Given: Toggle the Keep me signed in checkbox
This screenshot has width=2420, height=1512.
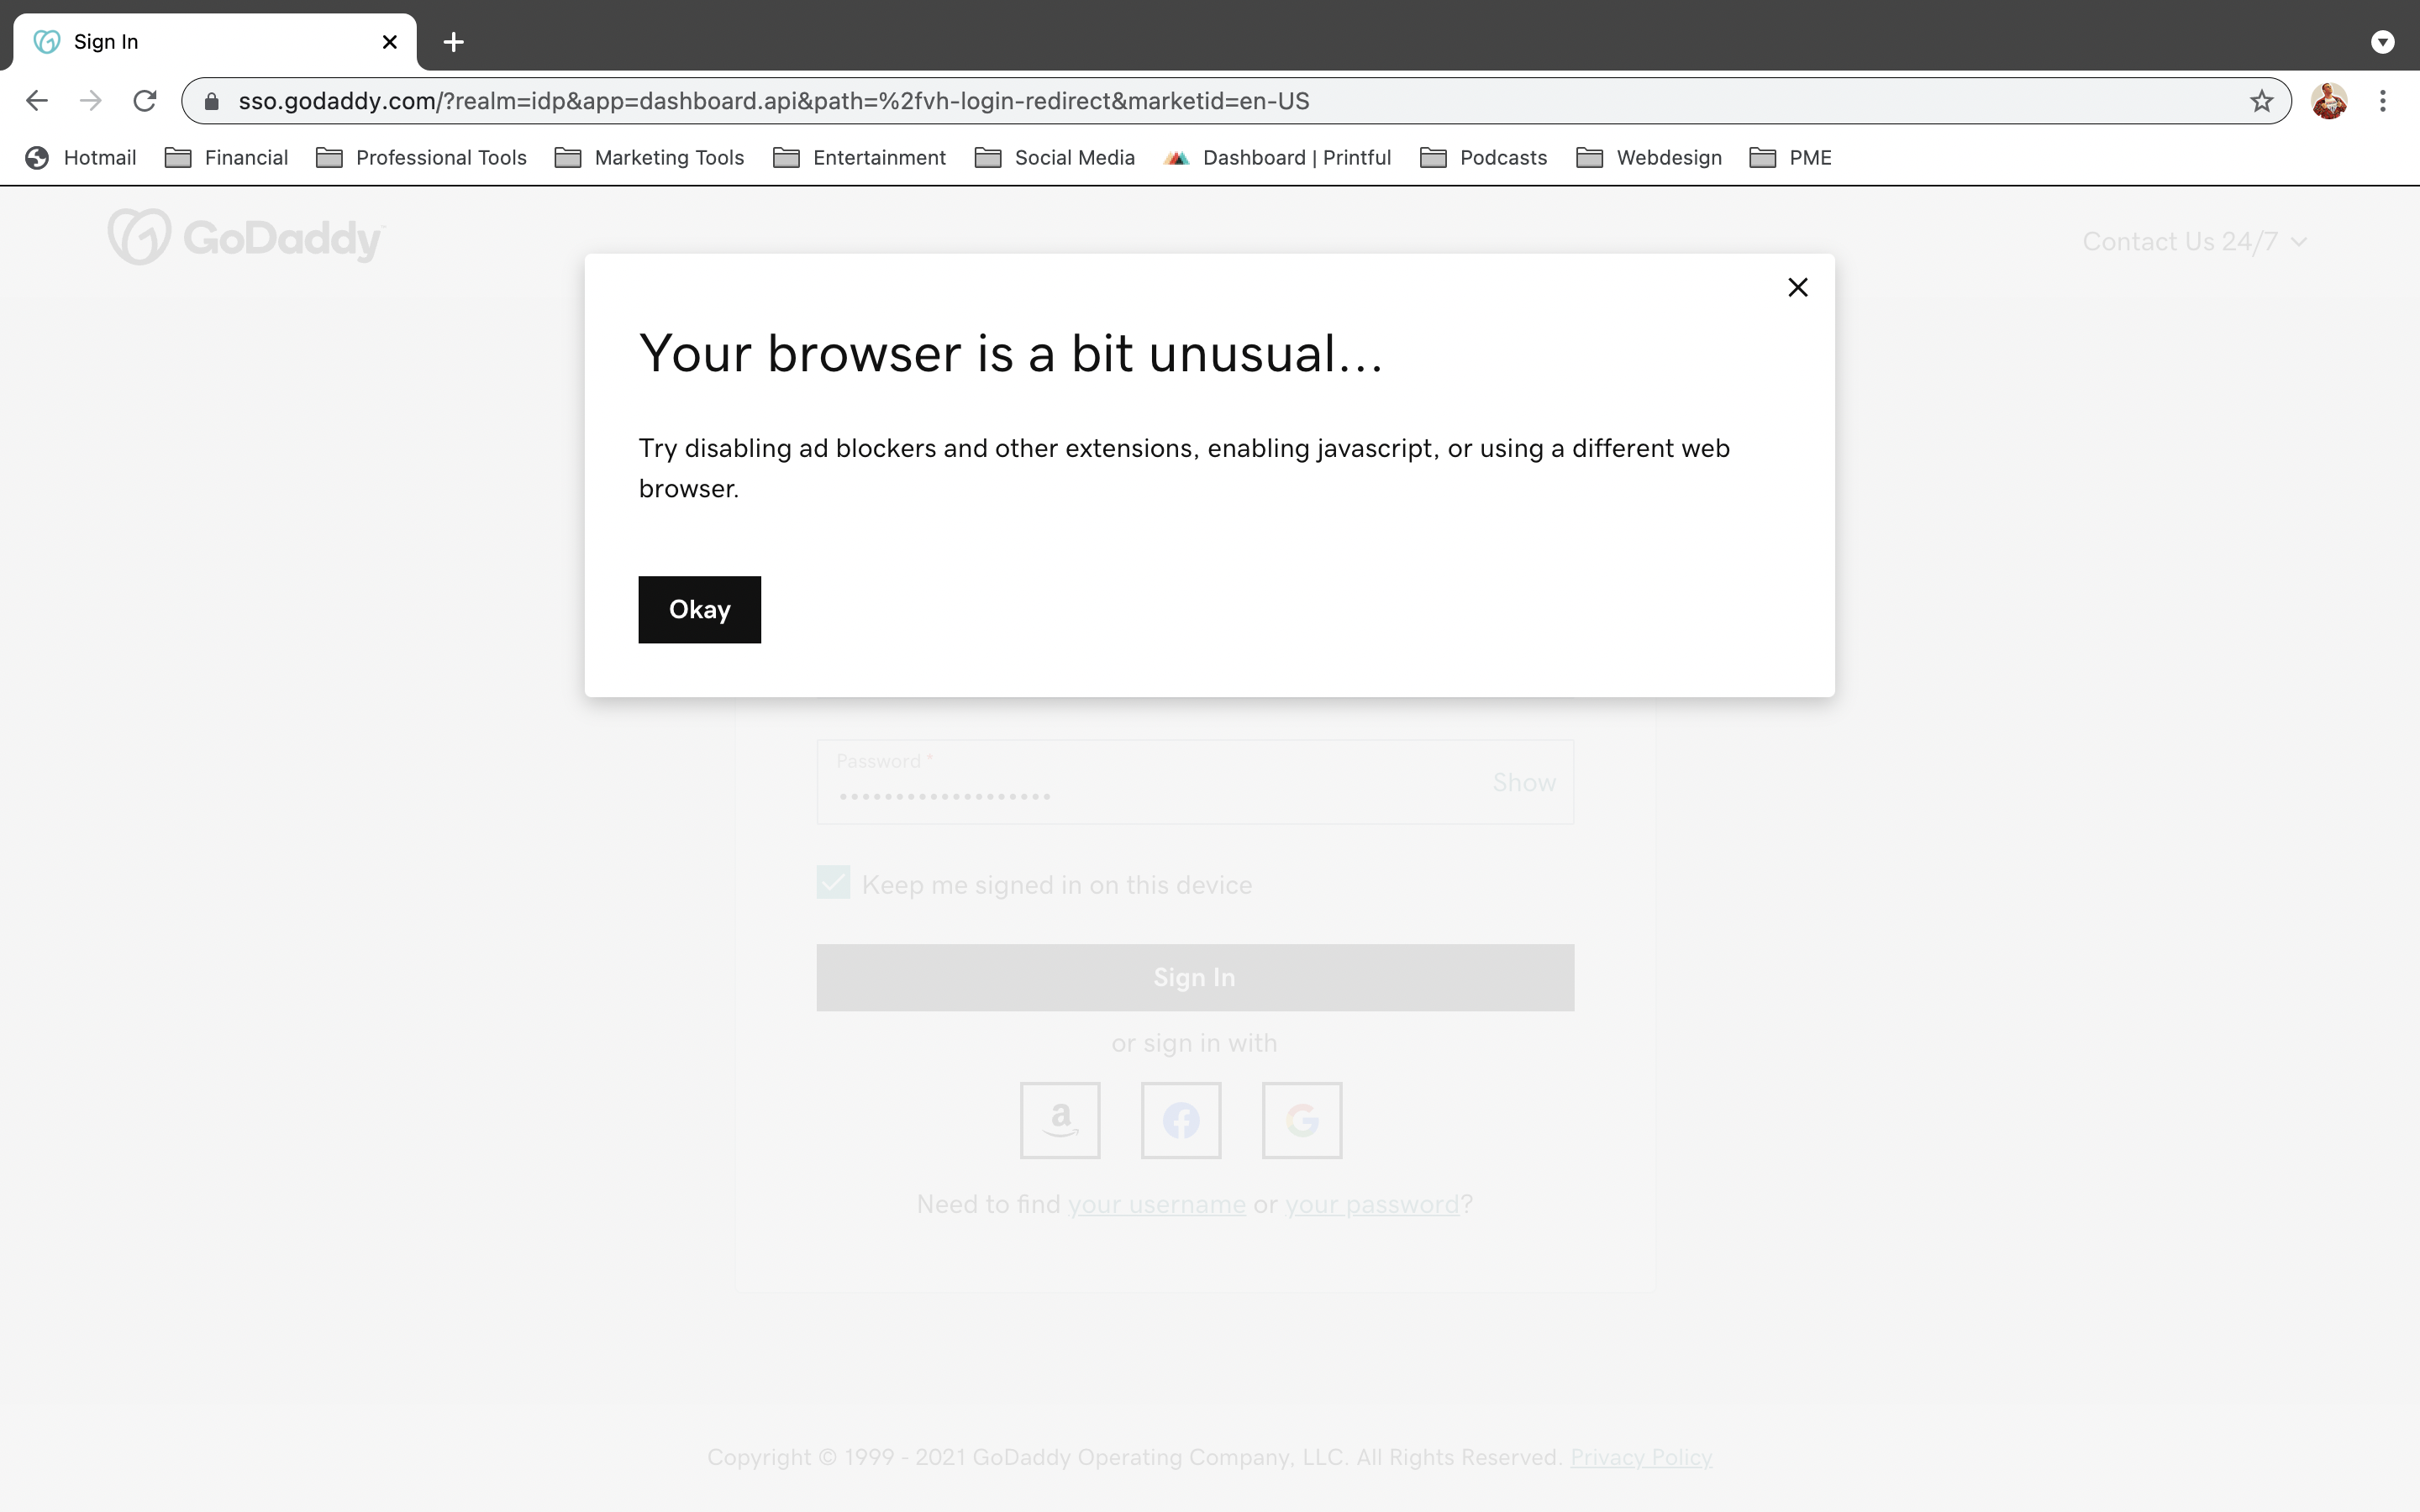Looking at the screenshot, I should click(833, 883).
